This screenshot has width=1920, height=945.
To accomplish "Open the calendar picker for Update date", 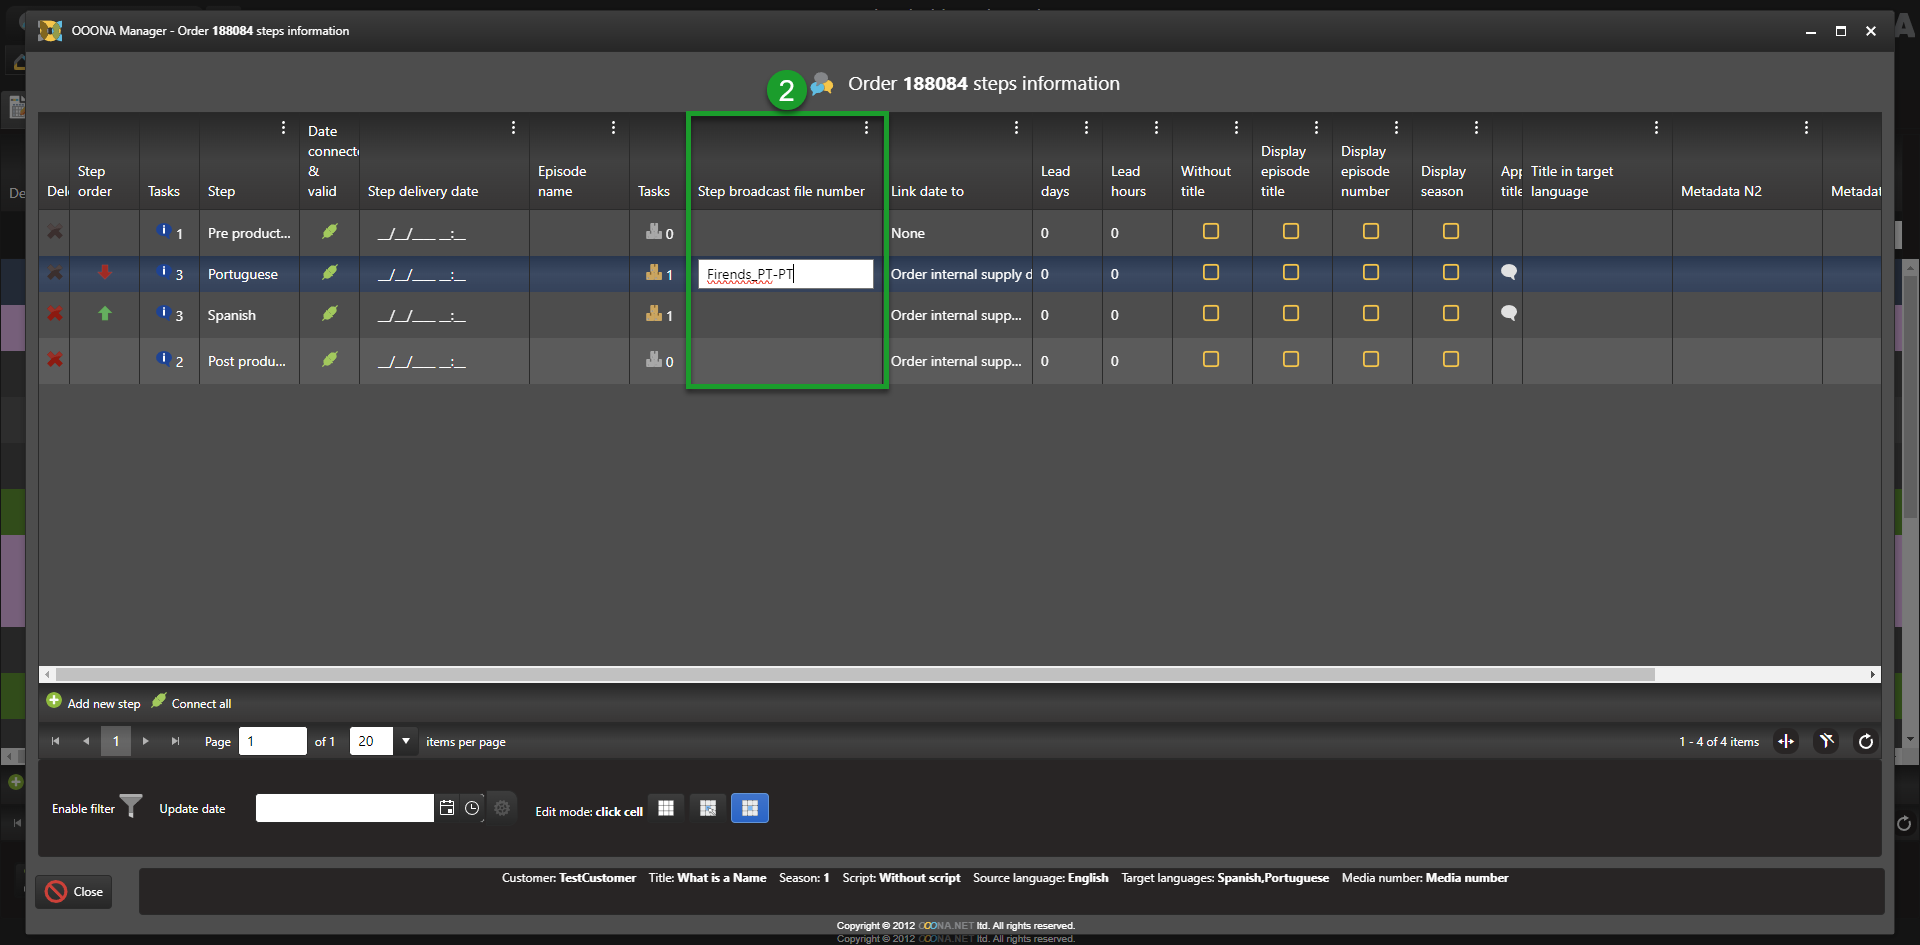I will click(447, 808).
